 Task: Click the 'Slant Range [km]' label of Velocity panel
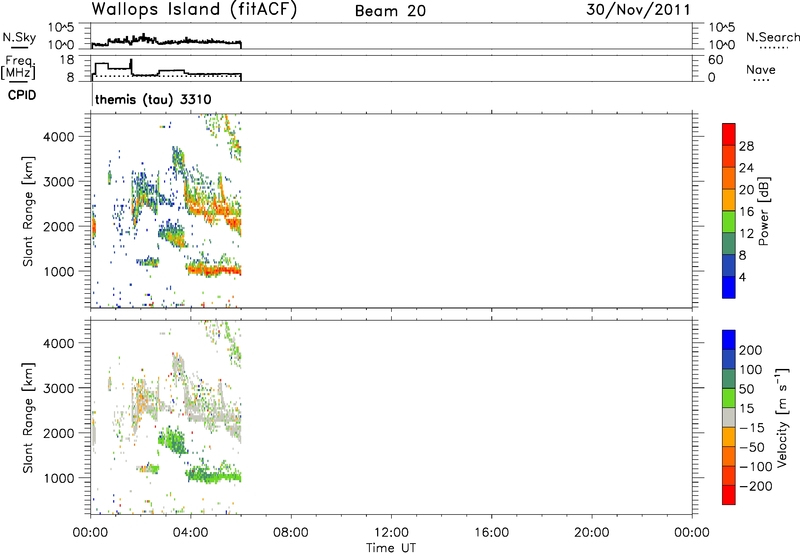28,418
